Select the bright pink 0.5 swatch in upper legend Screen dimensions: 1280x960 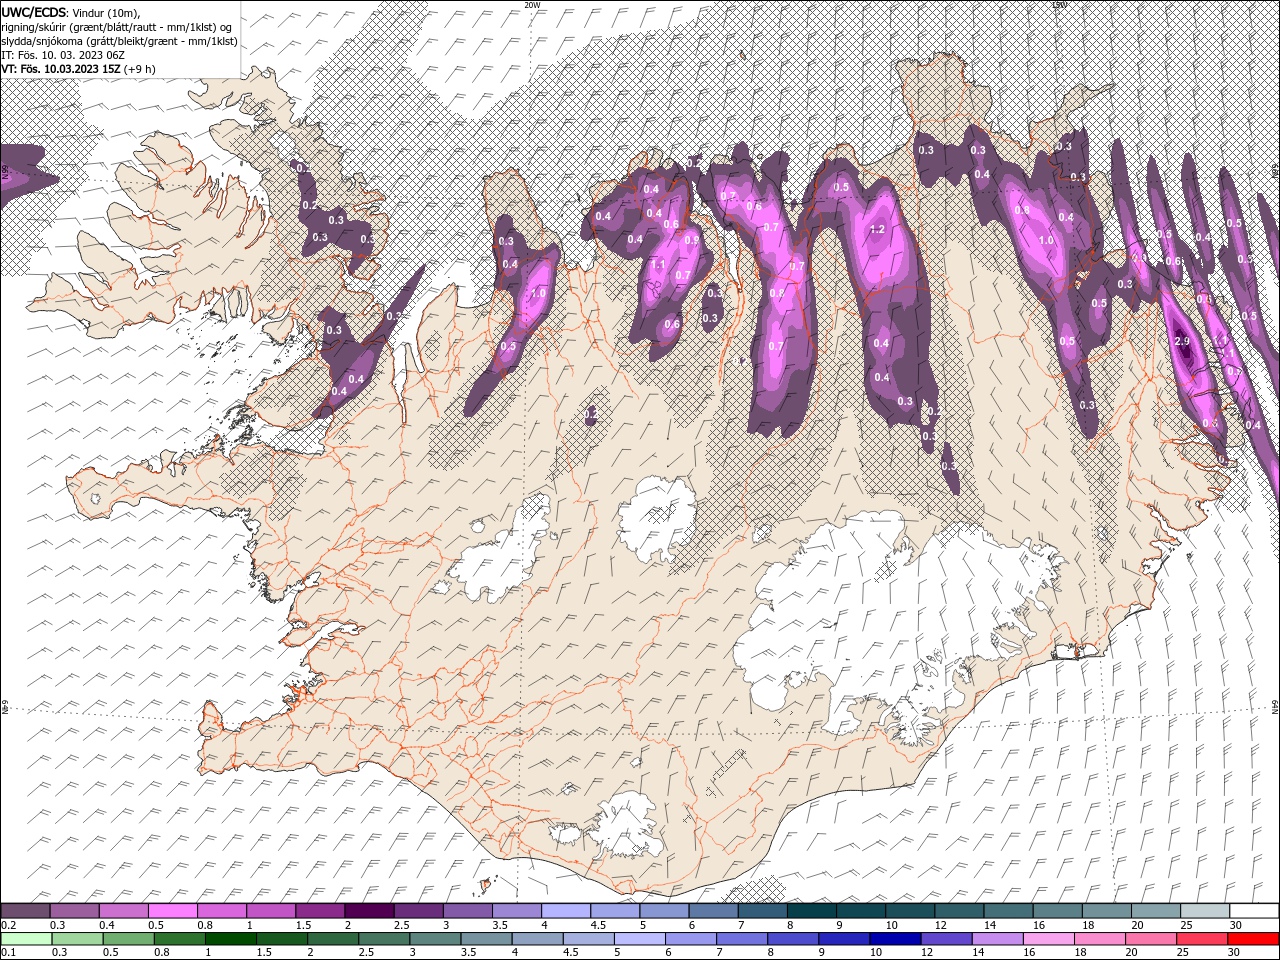(x=173, y=911)
